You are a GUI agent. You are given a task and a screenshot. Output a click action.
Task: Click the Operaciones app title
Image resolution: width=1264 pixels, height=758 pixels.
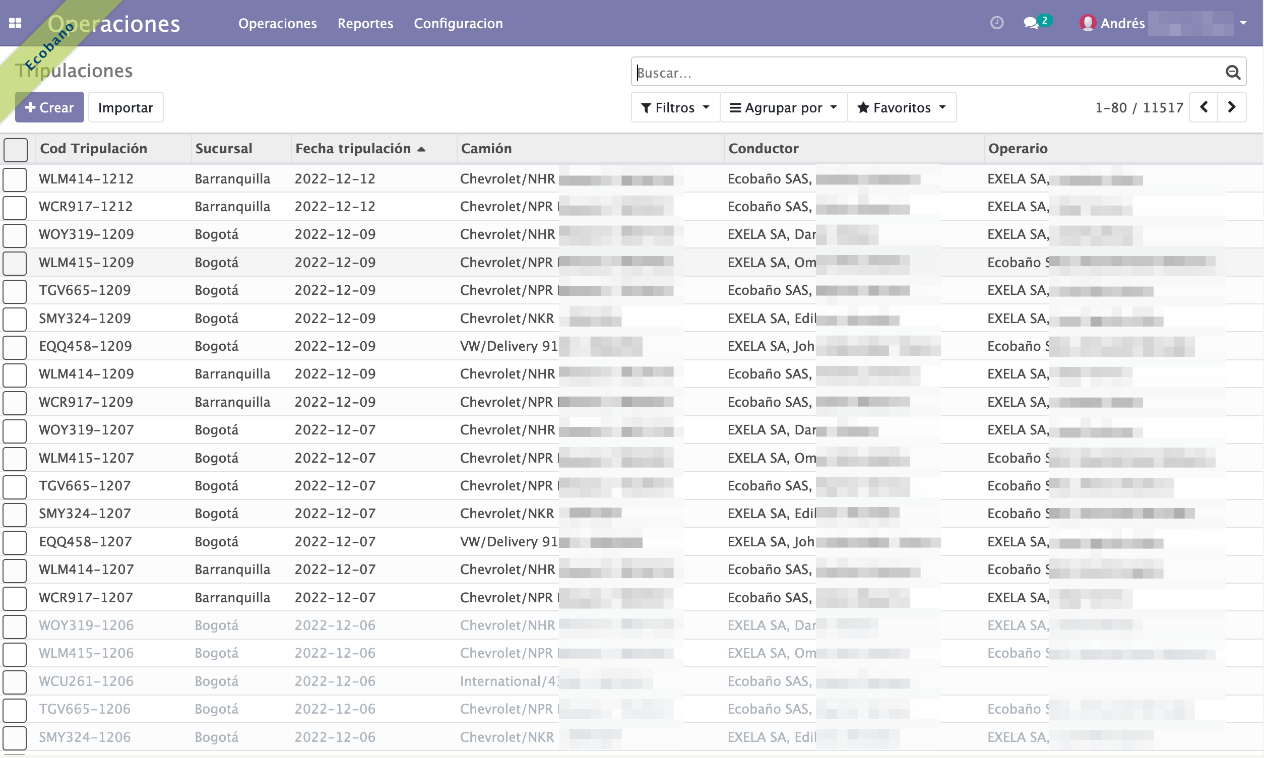[114, 24]
